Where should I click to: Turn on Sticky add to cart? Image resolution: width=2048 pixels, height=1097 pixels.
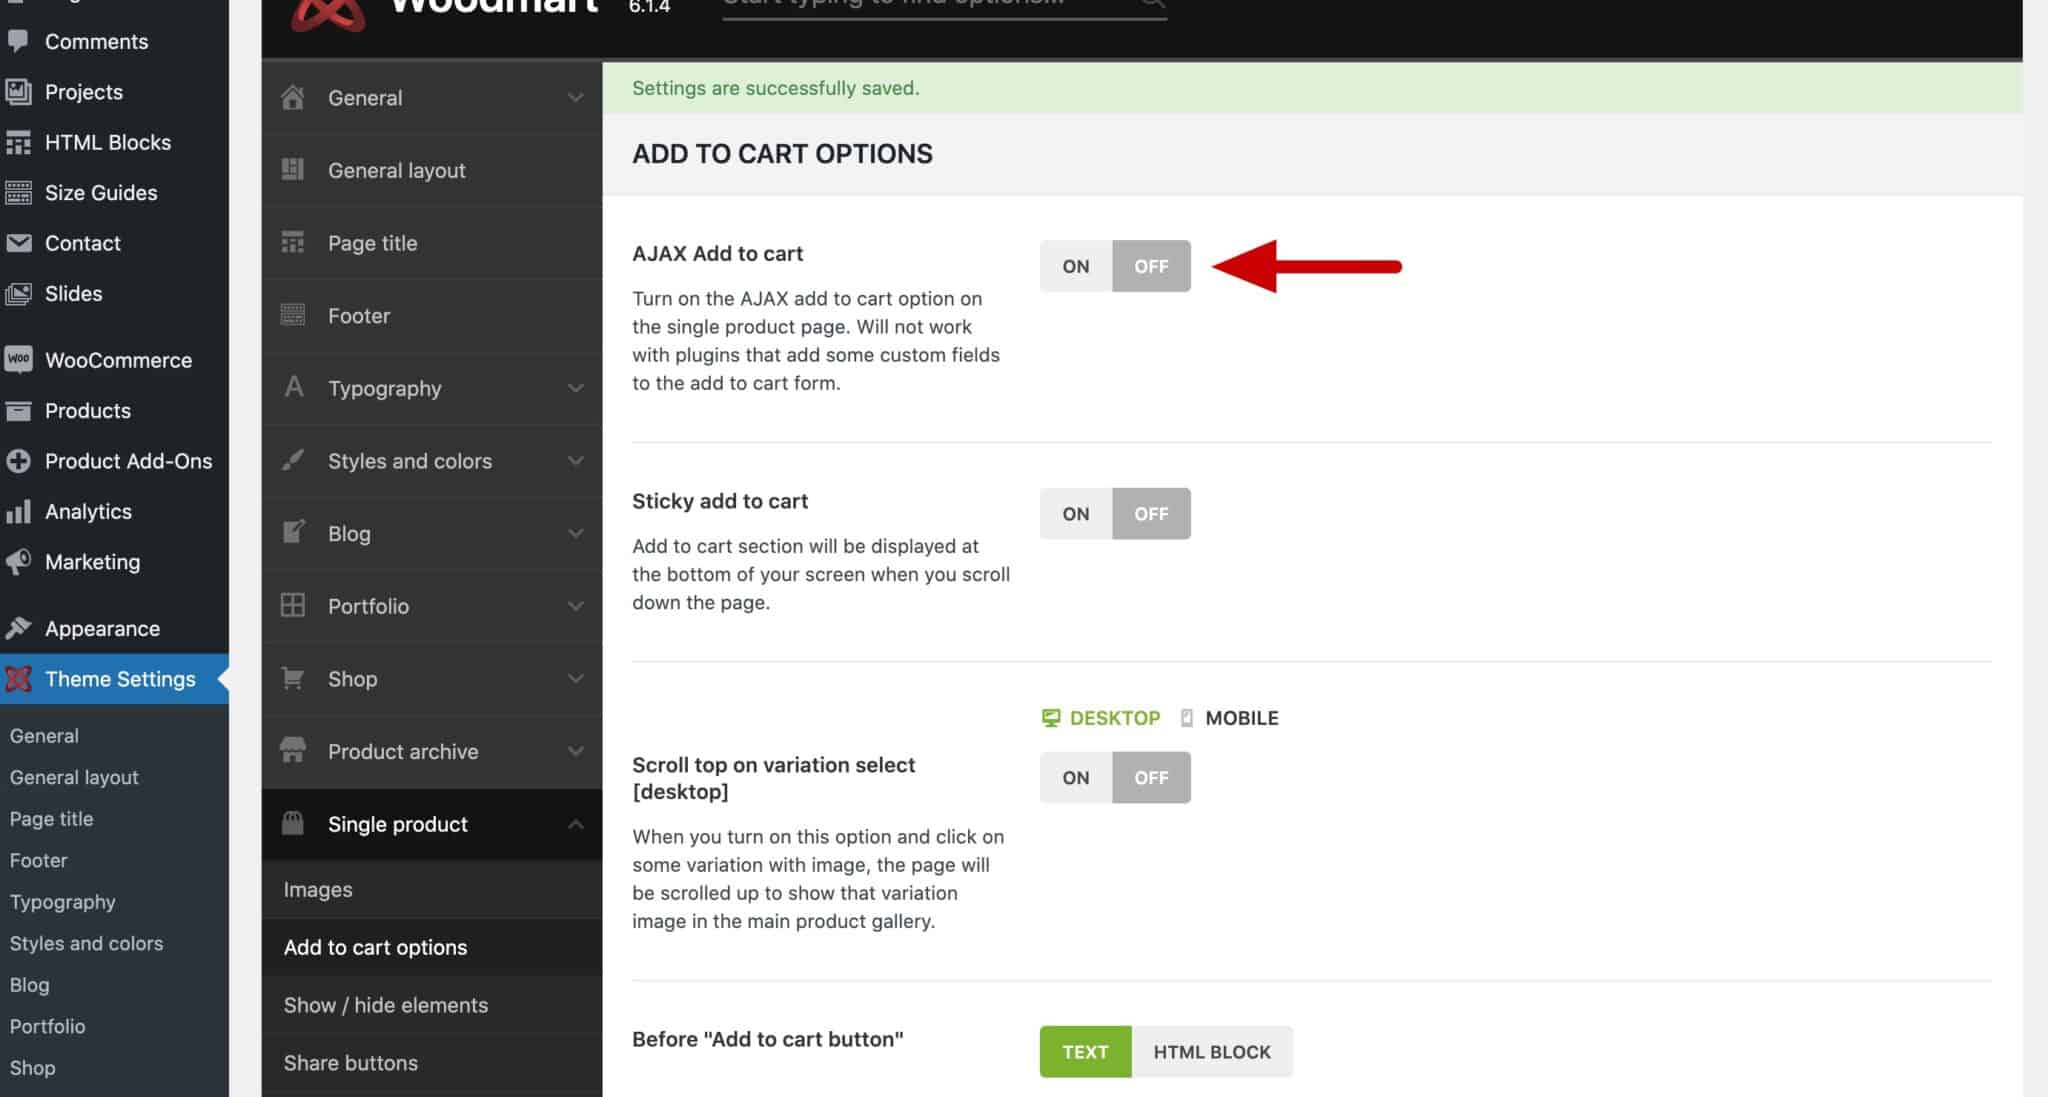[x=1074, y=513]
